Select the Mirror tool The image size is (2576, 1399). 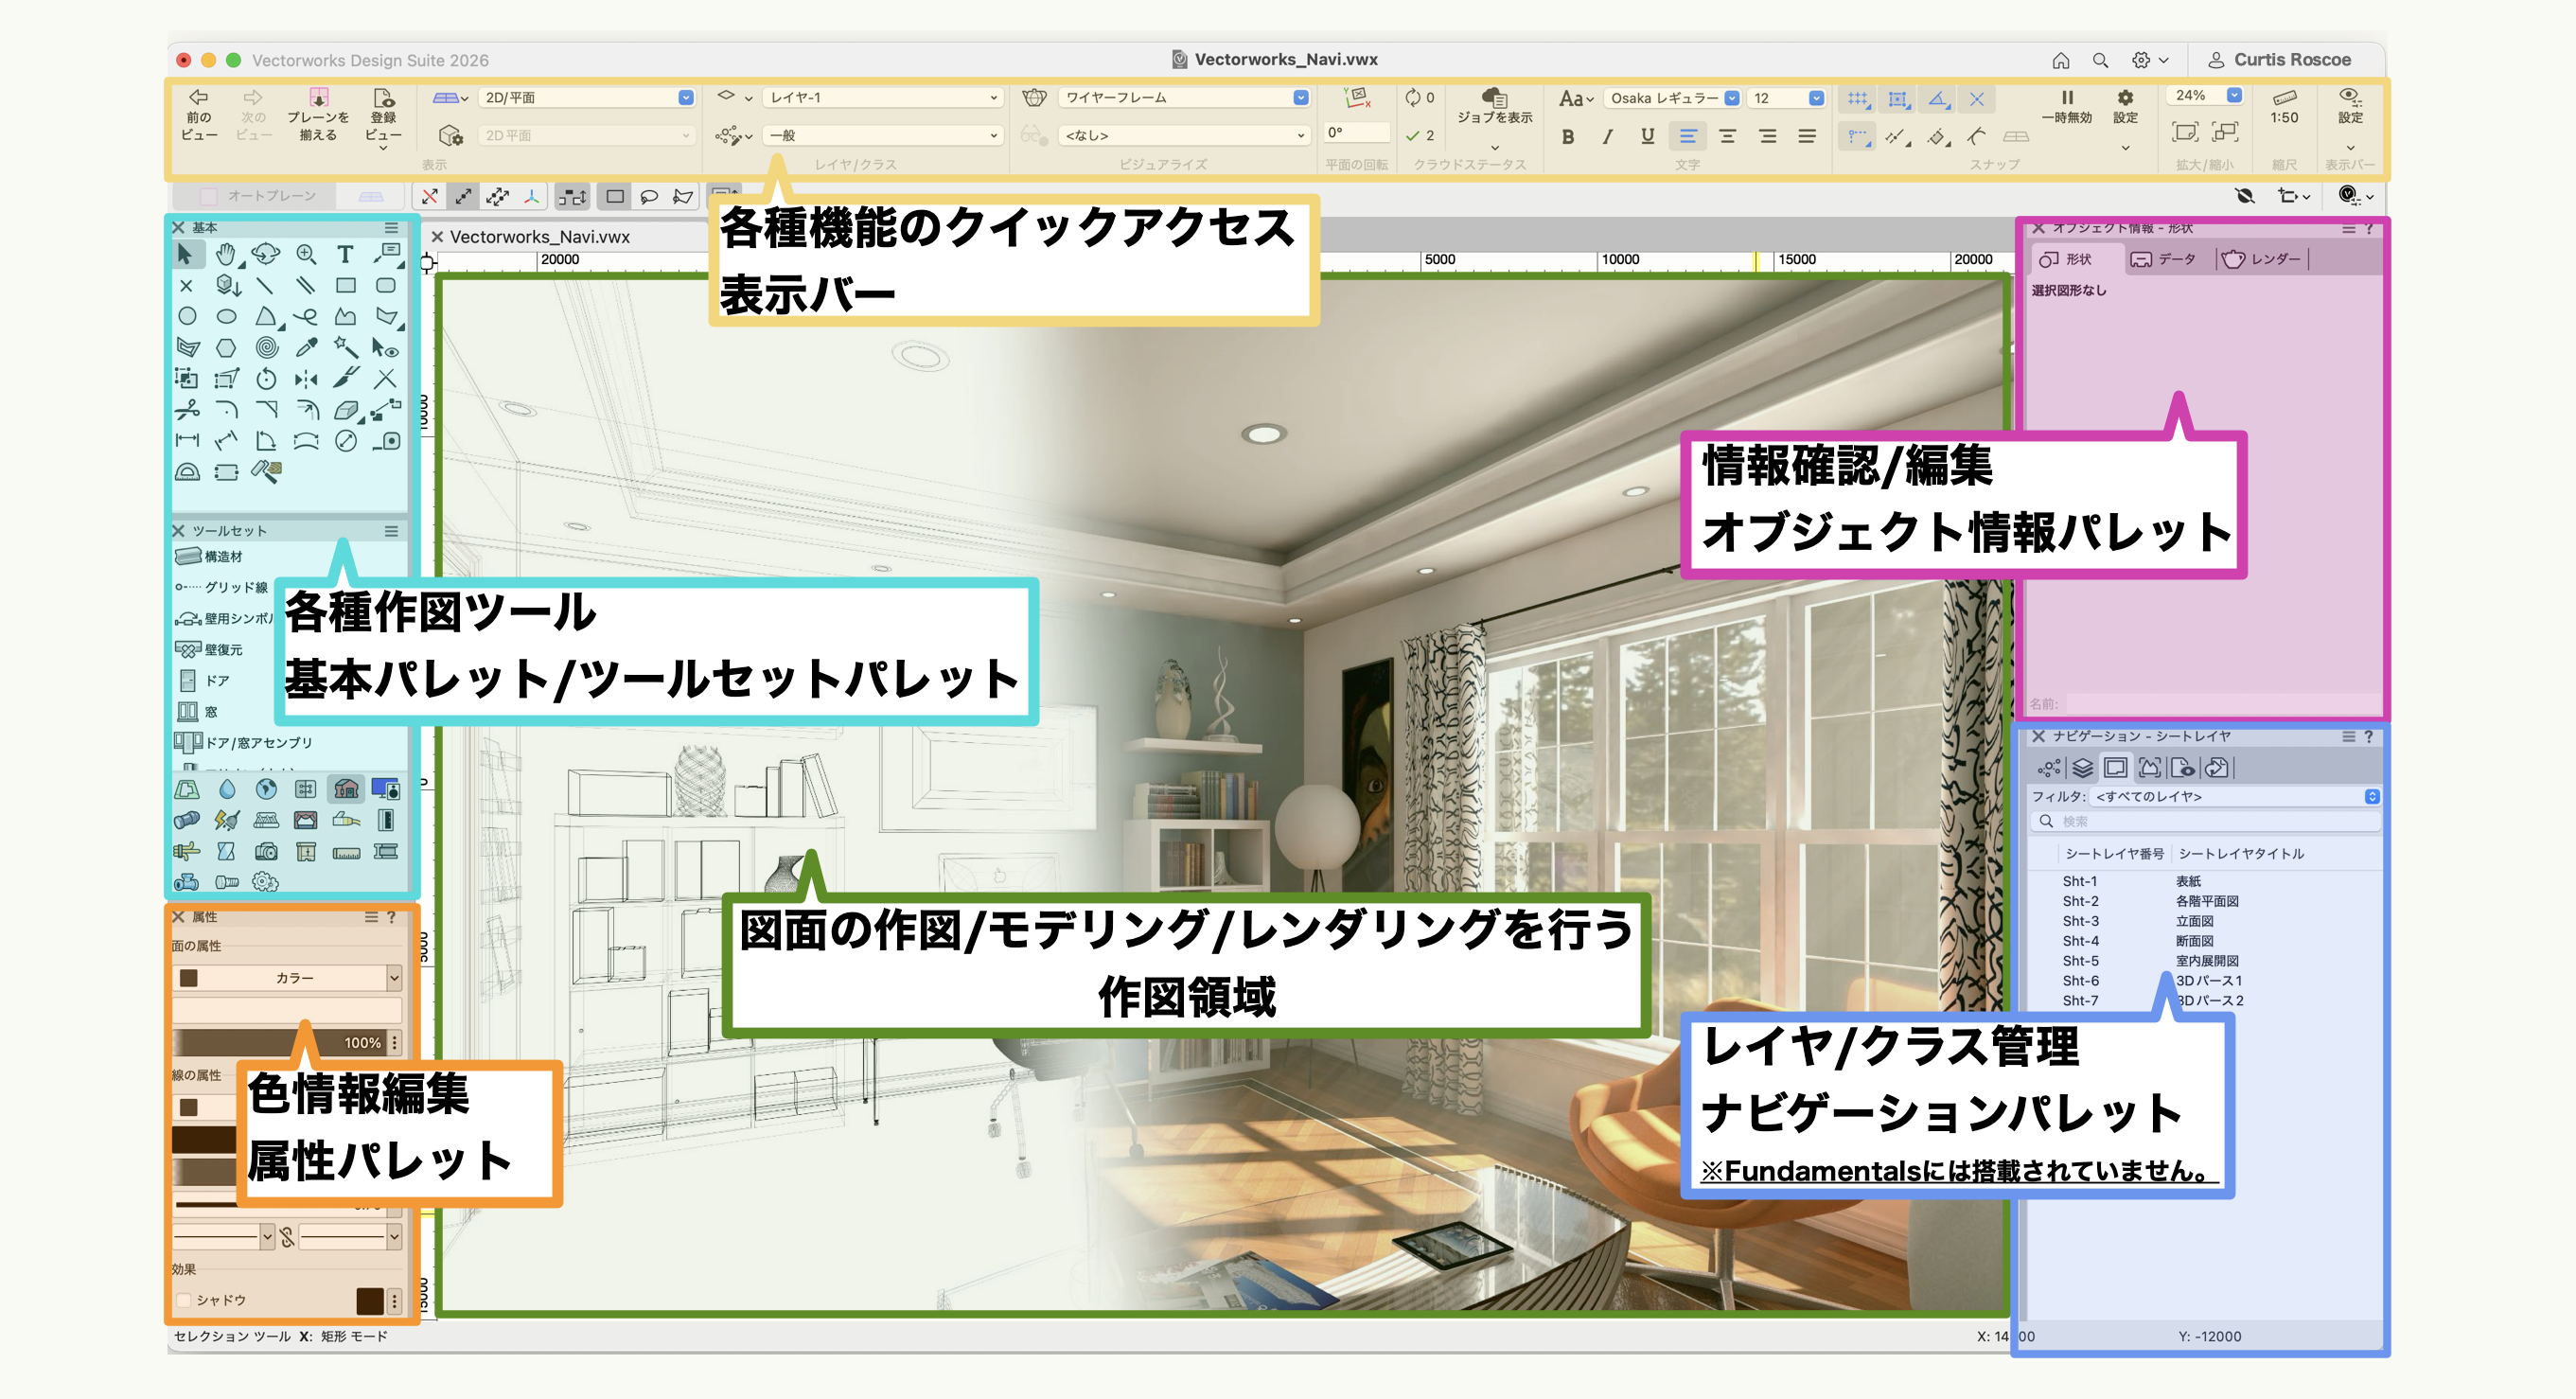[306, 379]
